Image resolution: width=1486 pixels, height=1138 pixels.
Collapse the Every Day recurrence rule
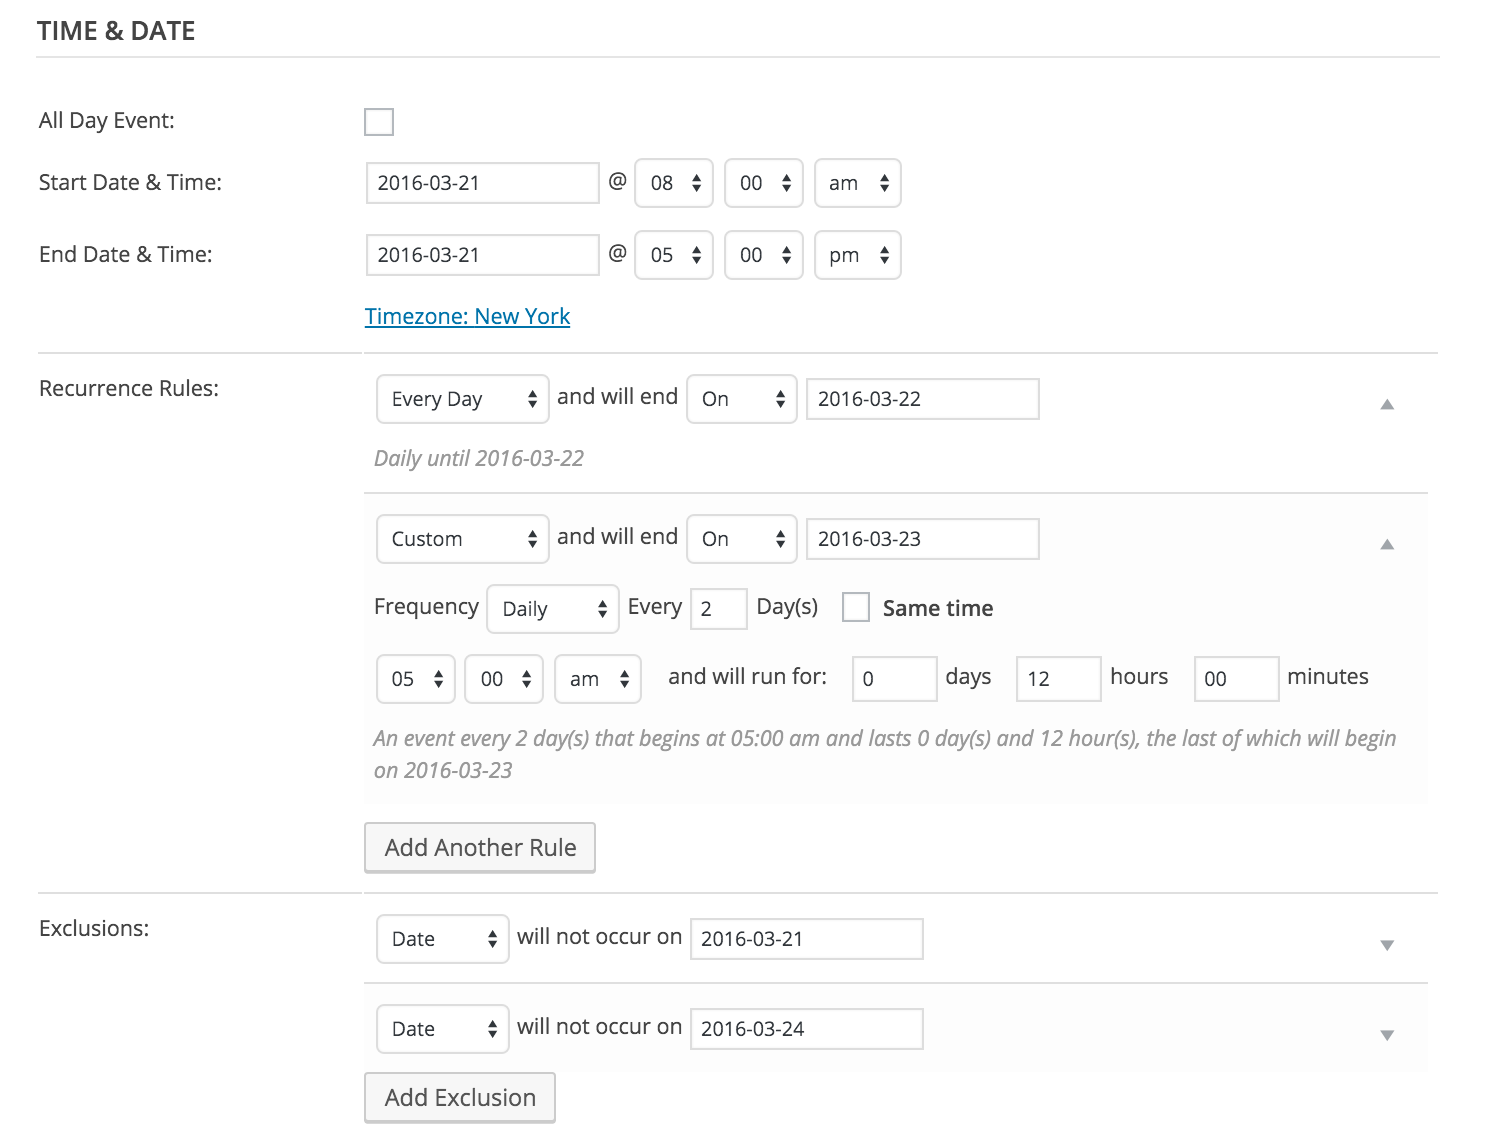pyautogui.click(x=1388, y=406)
